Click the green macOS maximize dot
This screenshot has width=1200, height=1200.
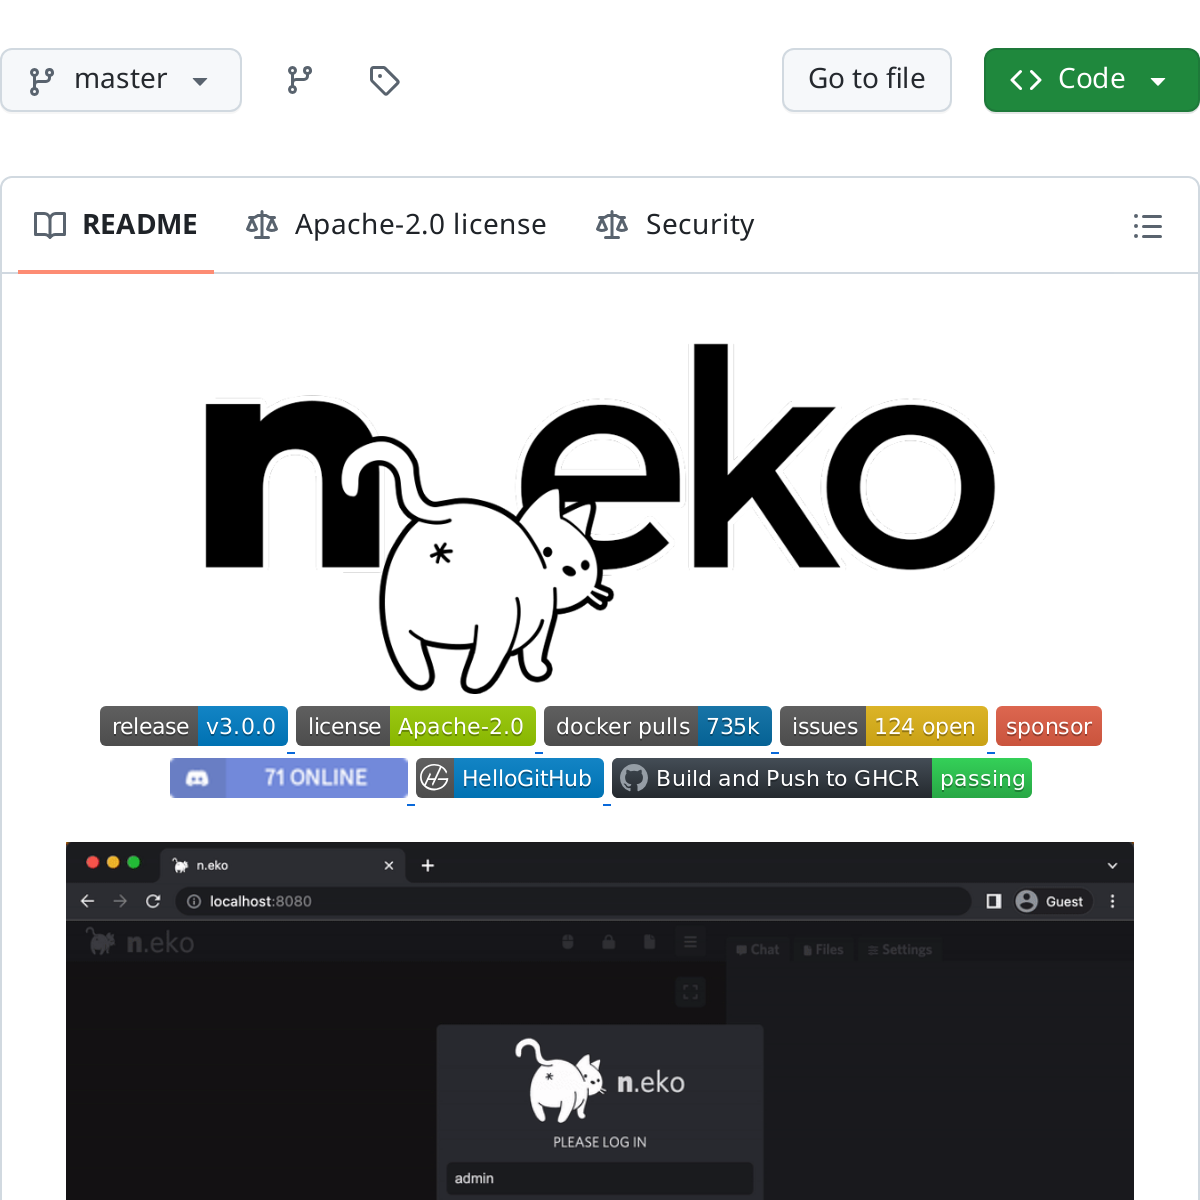pyautogui.click(x=133, y=862)
